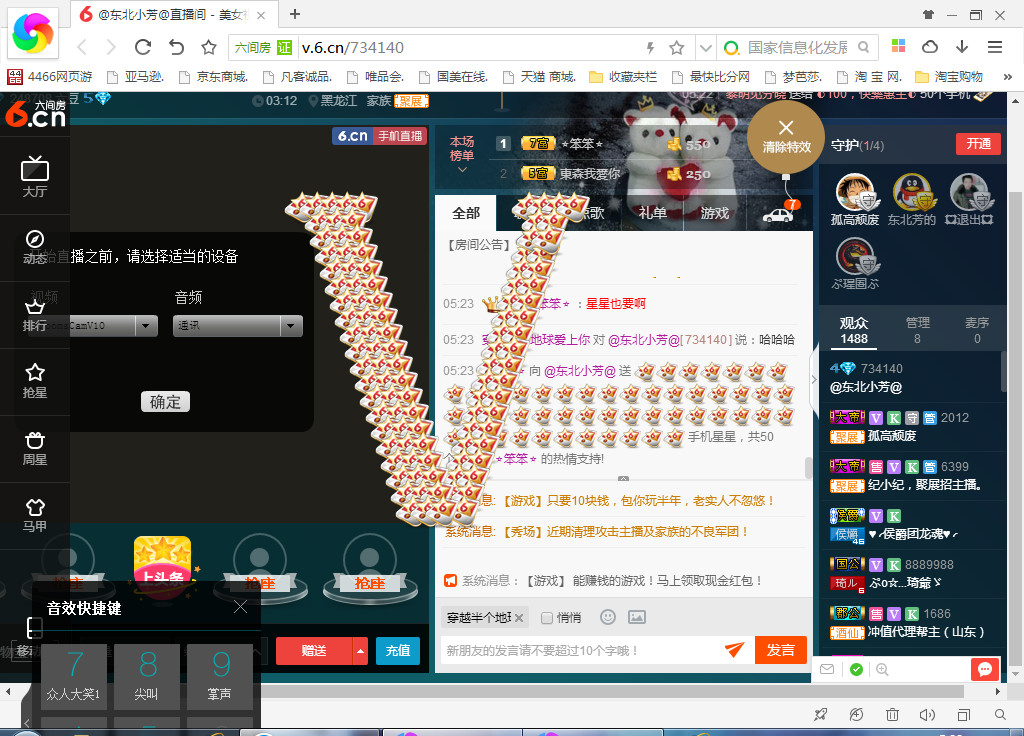Open the image upload icon in chat
This screenshot has height=736, width=1024.
[637, 617]
